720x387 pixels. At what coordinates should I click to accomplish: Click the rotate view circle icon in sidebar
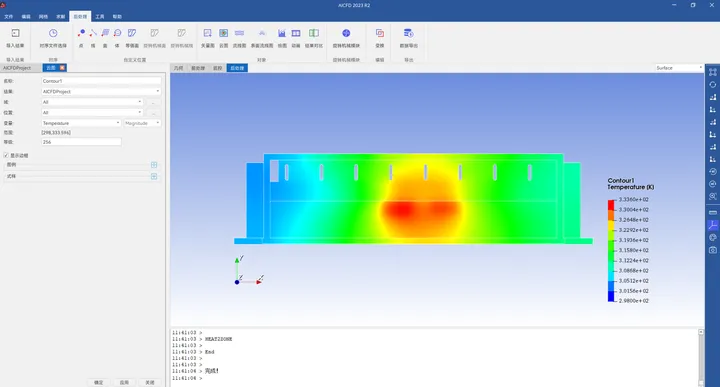pos(713,84)
